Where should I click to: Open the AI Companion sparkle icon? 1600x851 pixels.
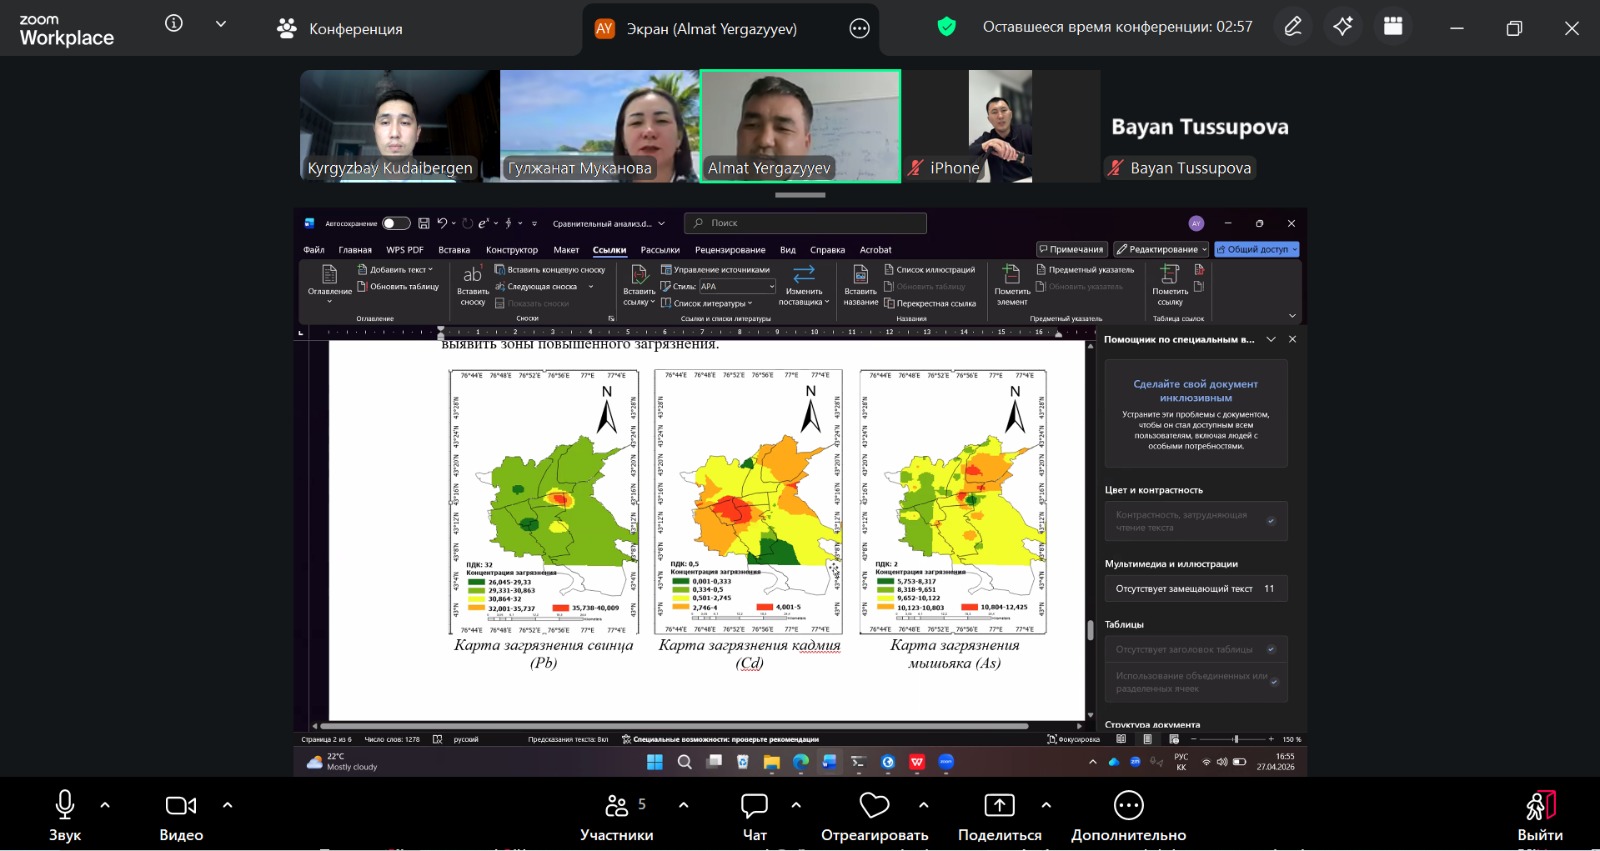(1343, 27)
